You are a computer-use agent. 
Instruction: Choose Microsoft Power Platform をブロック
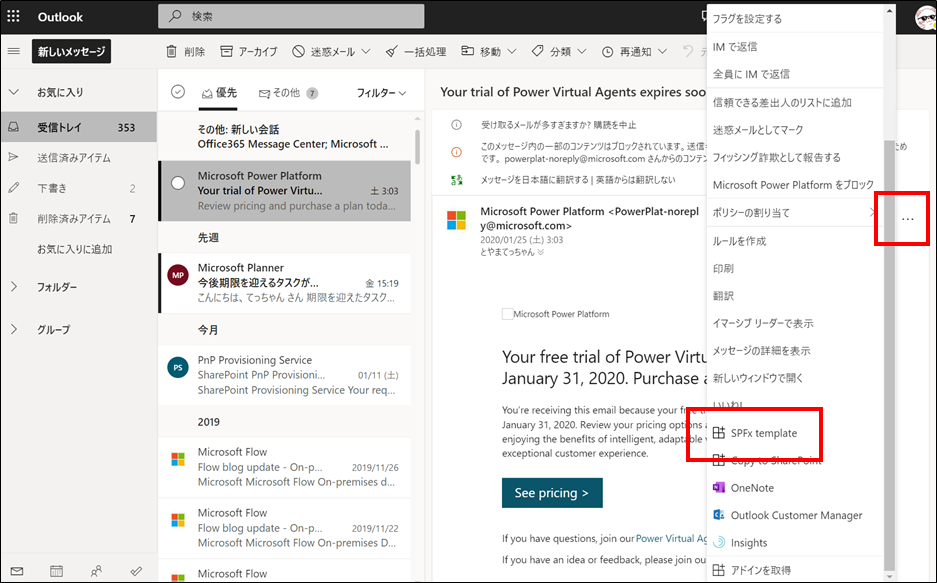coord(795,185)
